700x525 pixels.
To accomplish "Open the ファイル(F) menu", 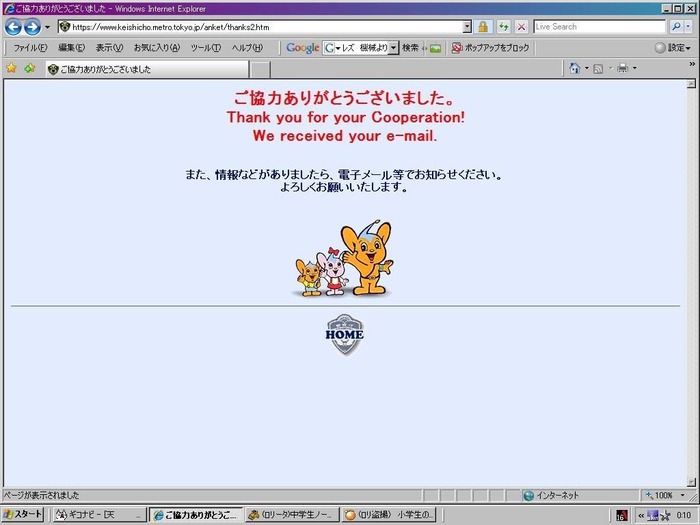I will [x=30, y=48].
